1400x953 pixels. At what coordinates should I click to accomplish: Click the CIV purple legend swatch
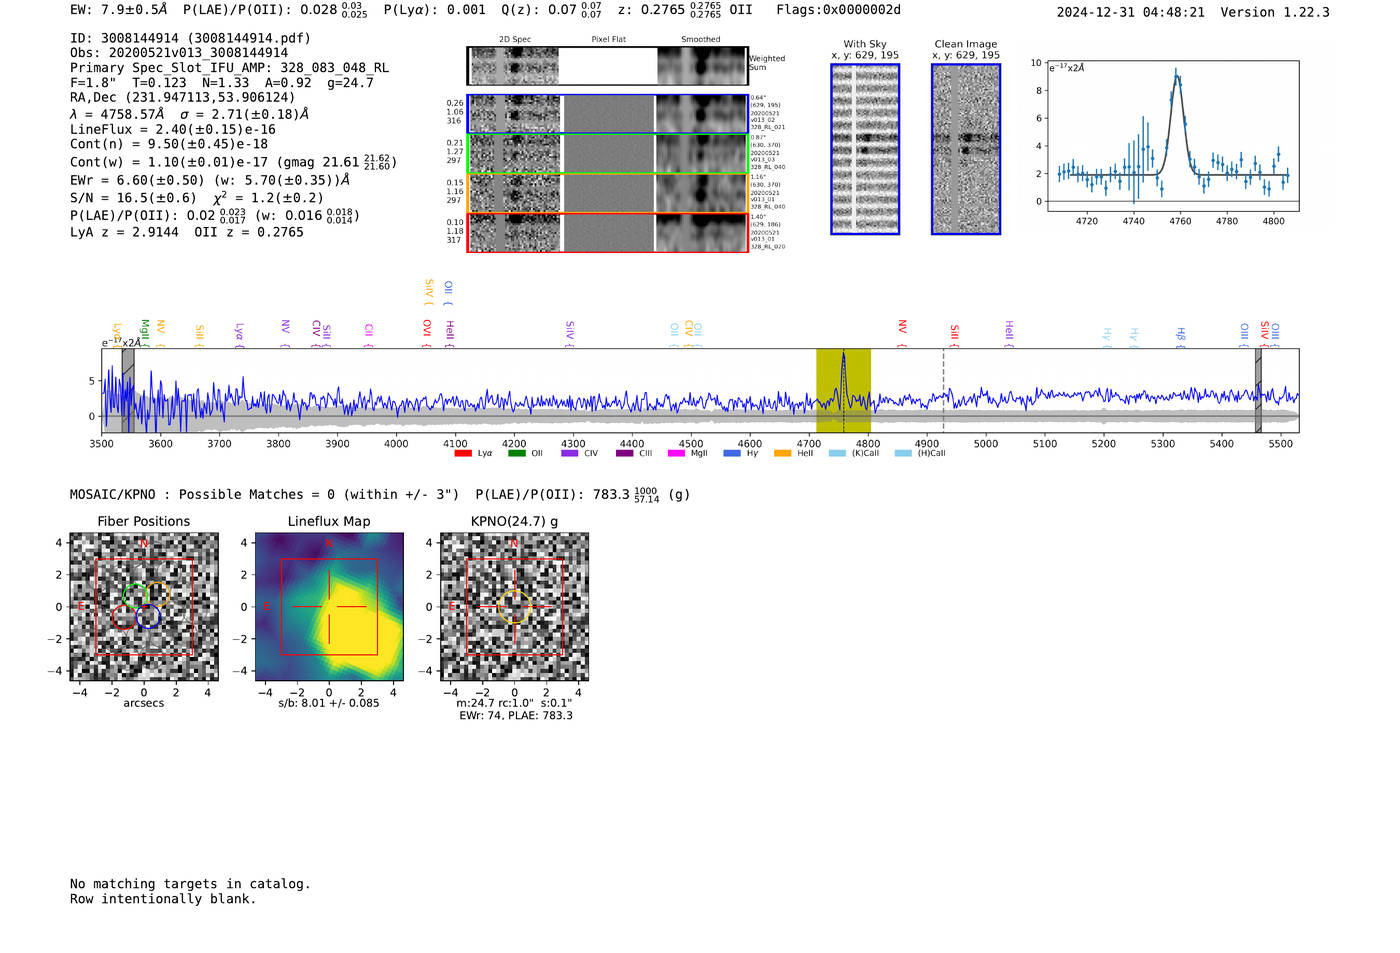(x=570, y=453)
